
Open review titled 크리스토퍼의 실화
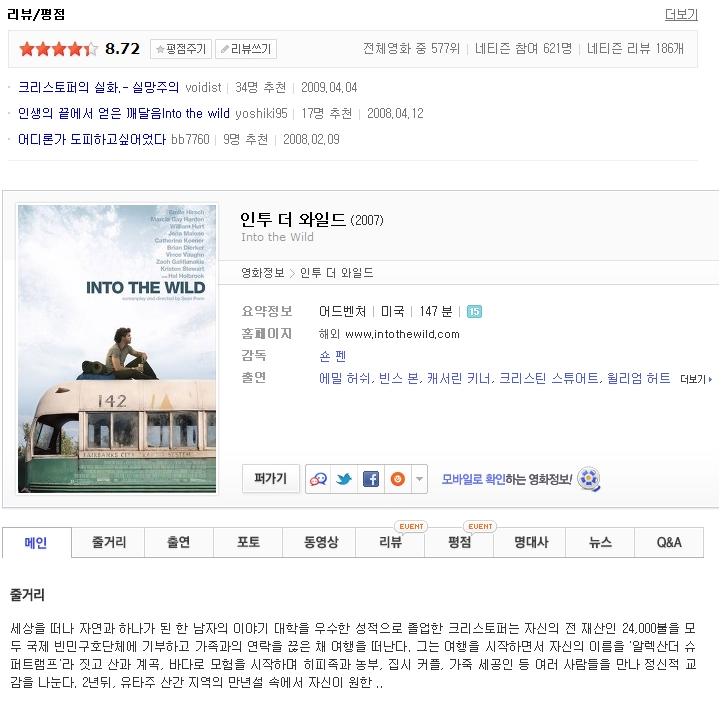(99, 87)
